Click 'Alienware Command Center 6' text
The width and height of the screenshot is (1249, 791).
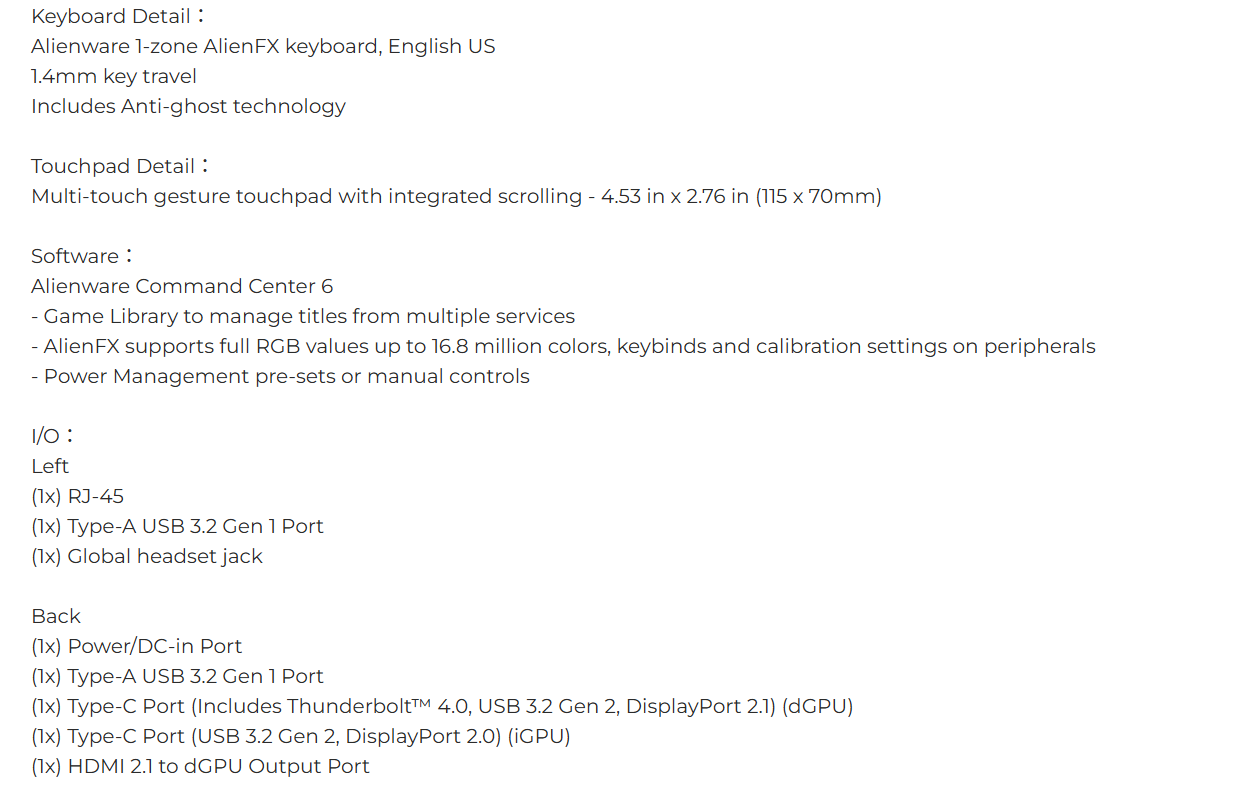[x=182, y=287]
